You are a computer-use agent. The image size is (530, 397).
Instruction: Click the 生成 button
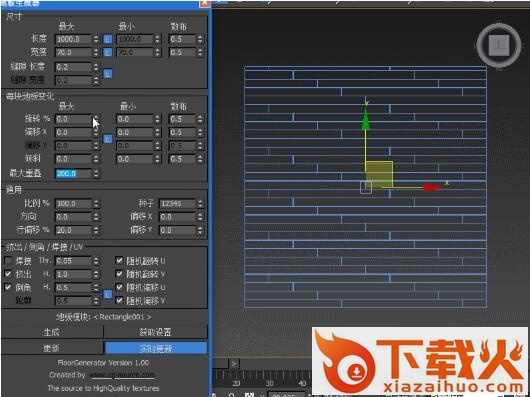52,332
